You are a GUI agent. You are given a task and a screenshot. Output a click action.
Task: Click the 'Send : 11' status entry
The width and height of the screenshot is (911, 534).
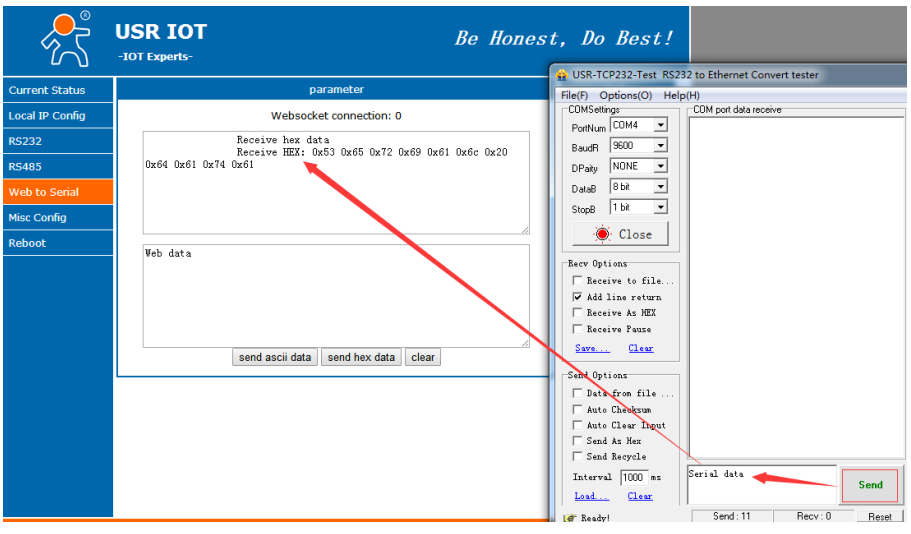click(x=731, y=516)
